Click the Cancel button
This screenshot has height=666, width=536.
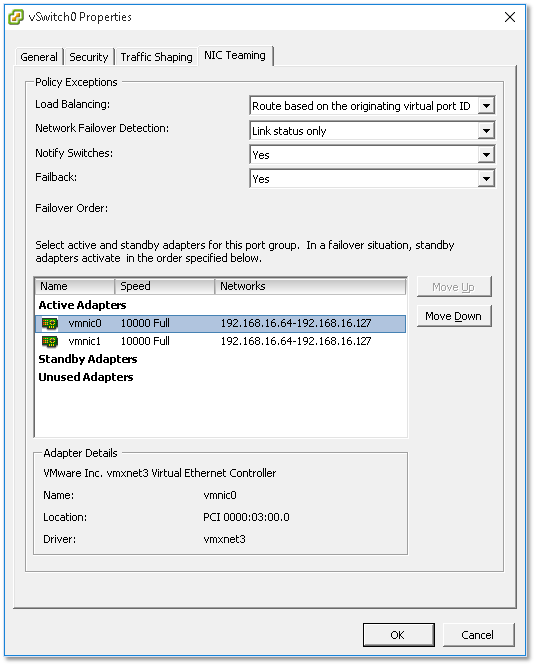point(478,635)
